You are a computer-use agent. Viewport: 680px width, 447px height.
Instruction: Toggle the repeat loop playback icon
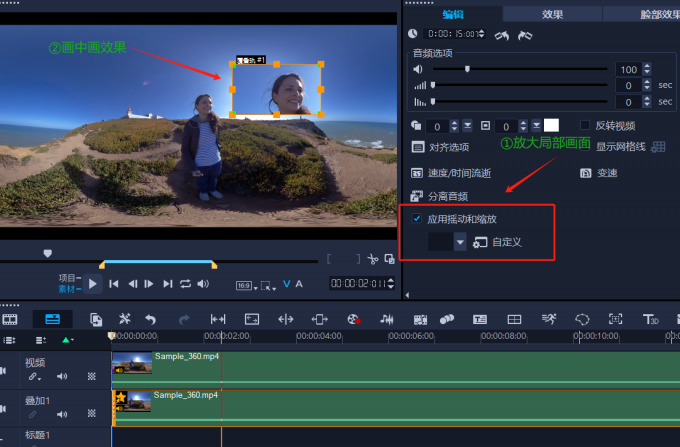coord(185,284)
